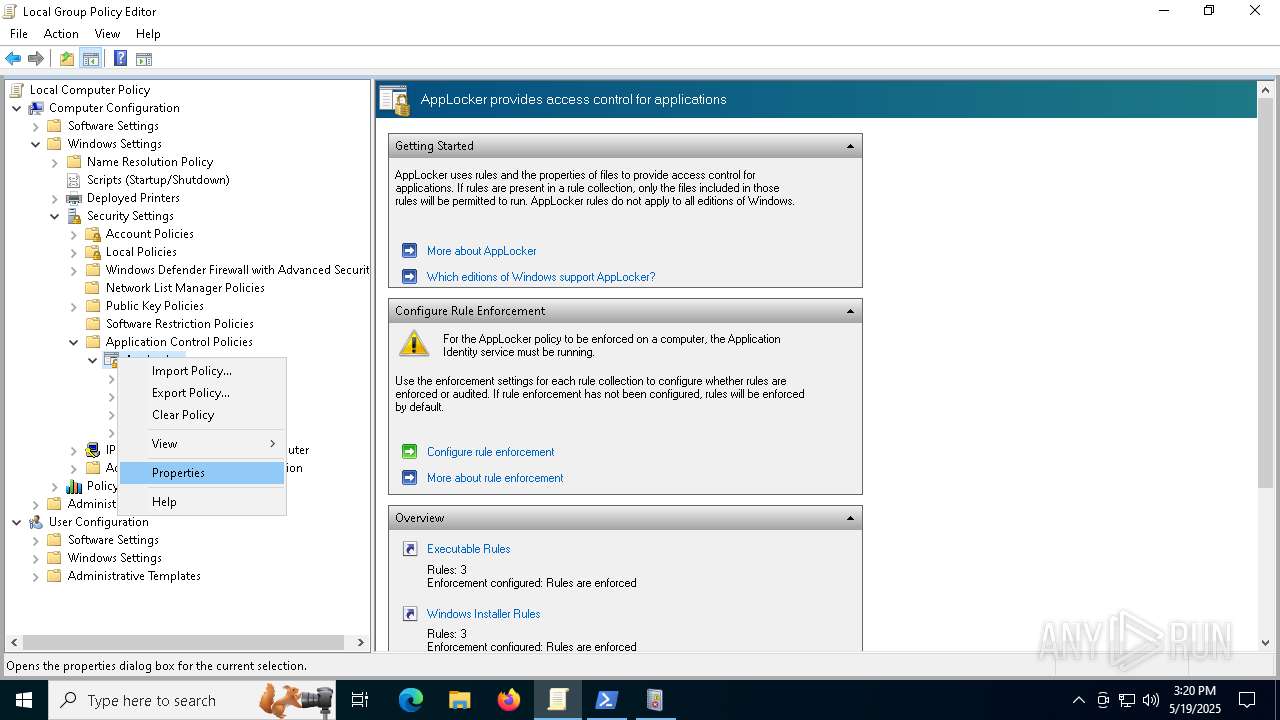Screen dimensions: 1280x720
Task: Open Microsoft Edge from taskbar
Action: click(x=411, y=700)
